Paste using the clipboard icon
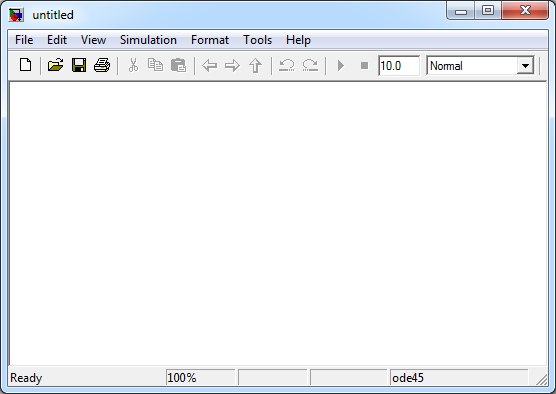Image resolution: width=556 pixels, height=394 pixels. click(178, 65)
